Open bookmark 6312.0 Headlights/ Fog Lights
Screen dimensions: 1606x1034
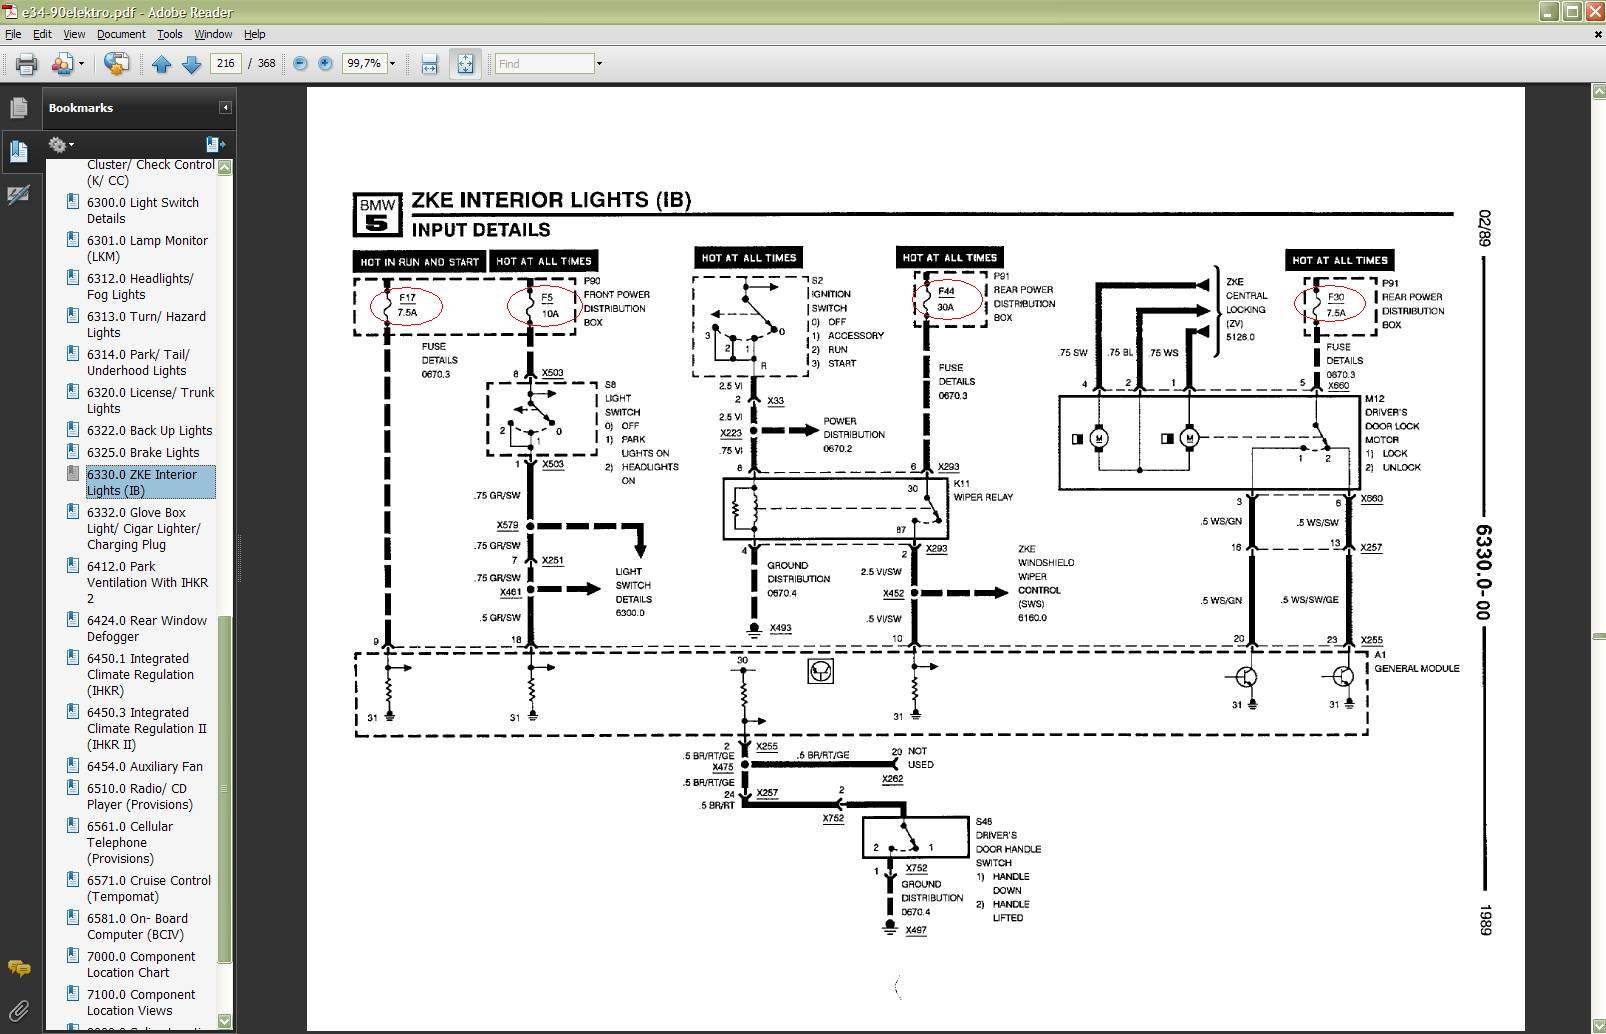pyautogui.click(x=140, y=286)
